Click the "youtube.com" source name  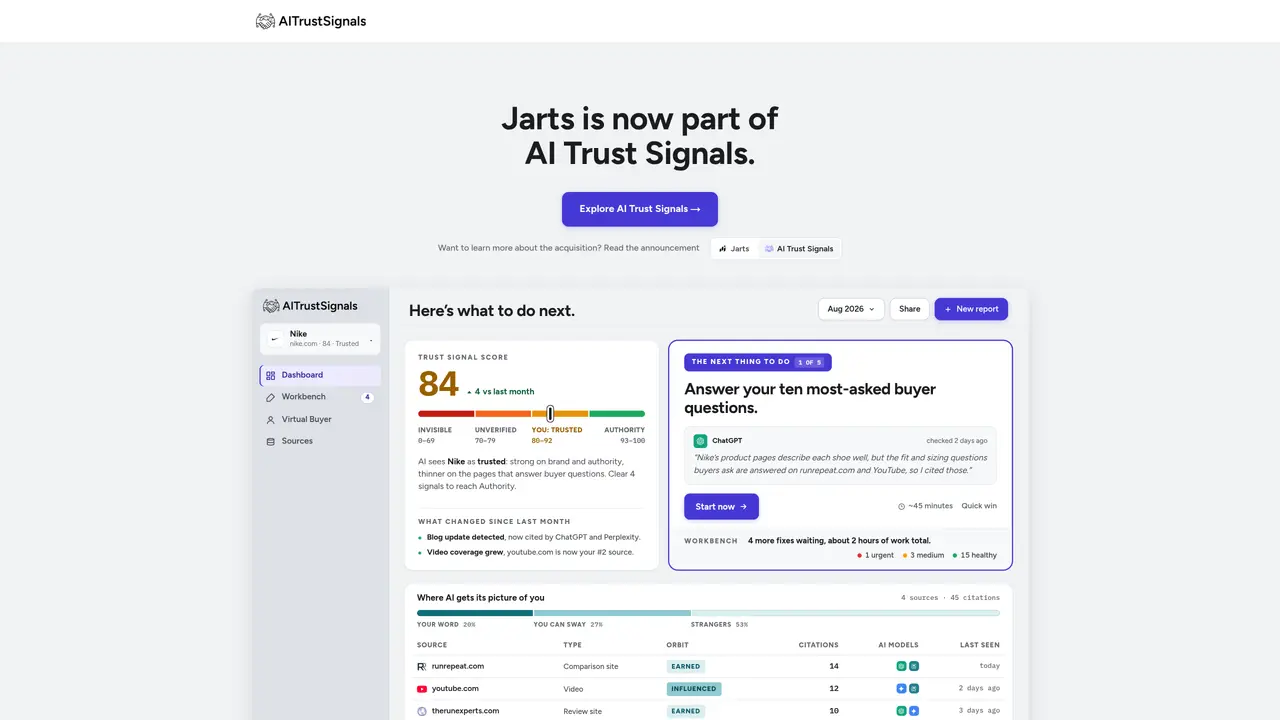(455, 689)
